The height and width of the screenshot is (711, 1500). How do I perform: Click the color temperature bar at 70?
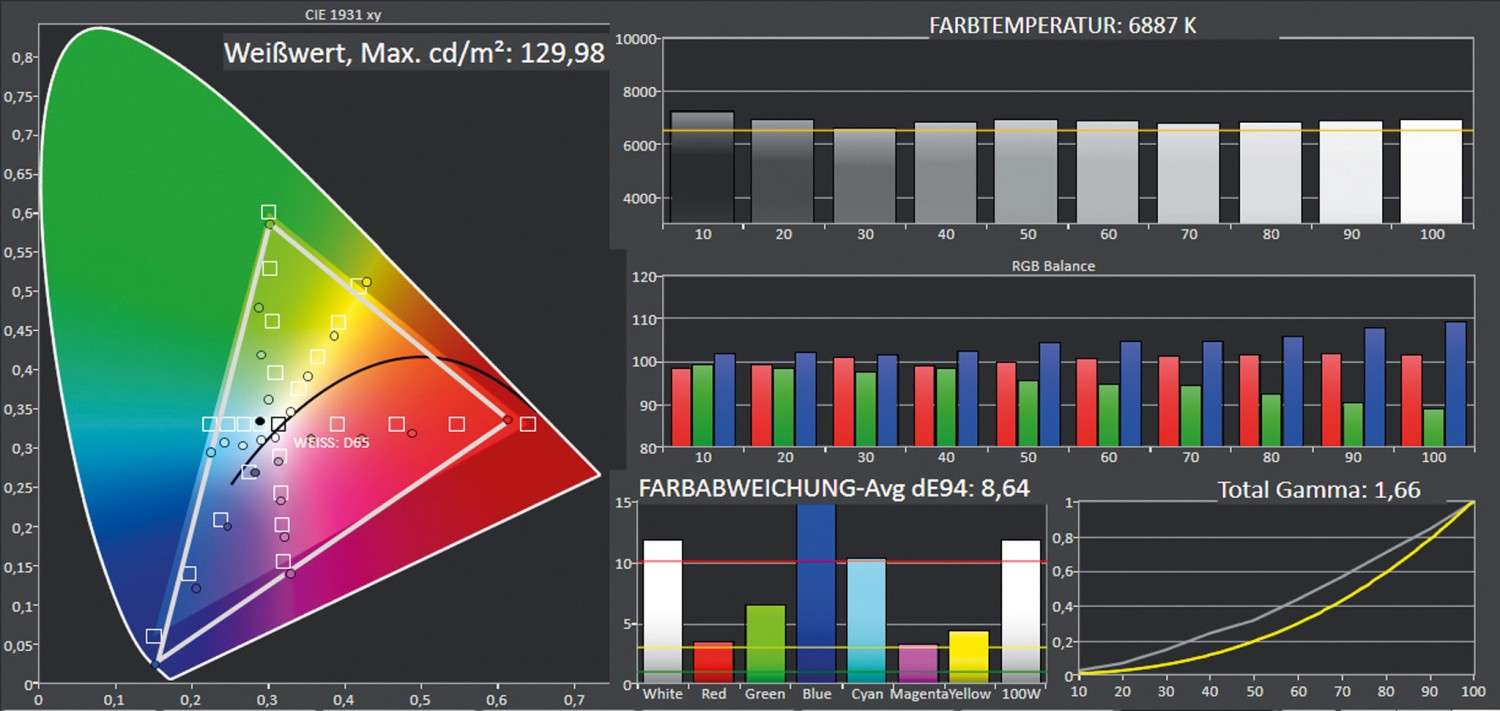pyautogui.click(x=1188, y=173)
